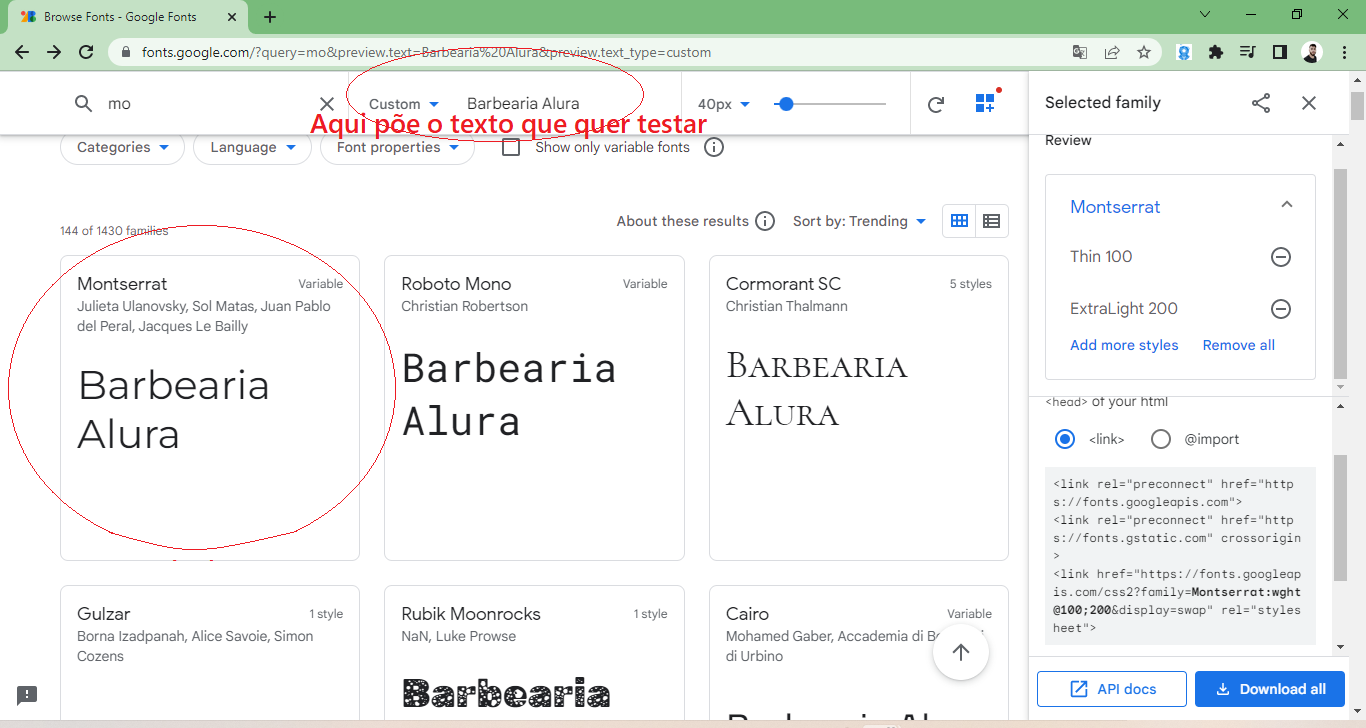The width and height of the screenshot is (1366, 728).
Task: Click Remove all link
Action: [x=1238, y=345]
